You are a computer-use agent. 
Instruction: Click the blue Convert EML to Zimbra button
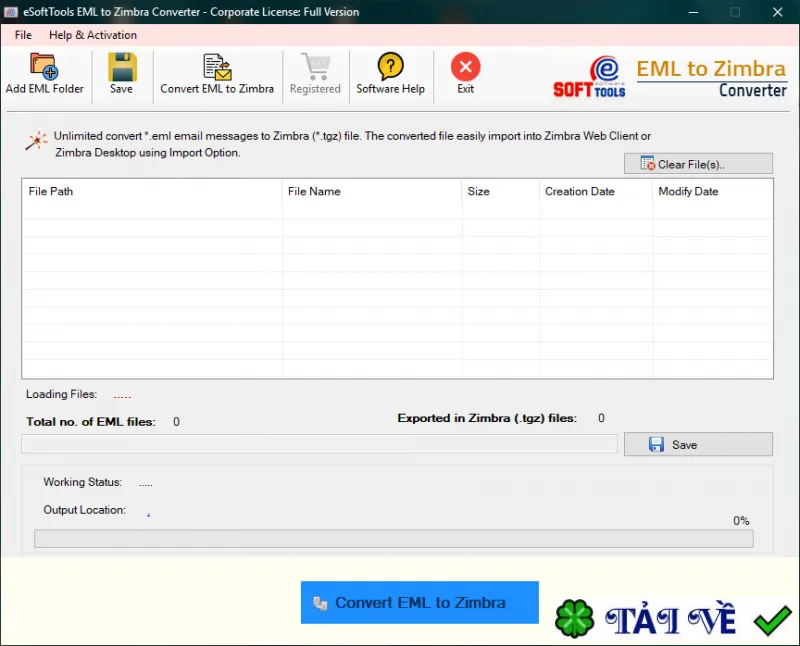[x=419, y=602]
